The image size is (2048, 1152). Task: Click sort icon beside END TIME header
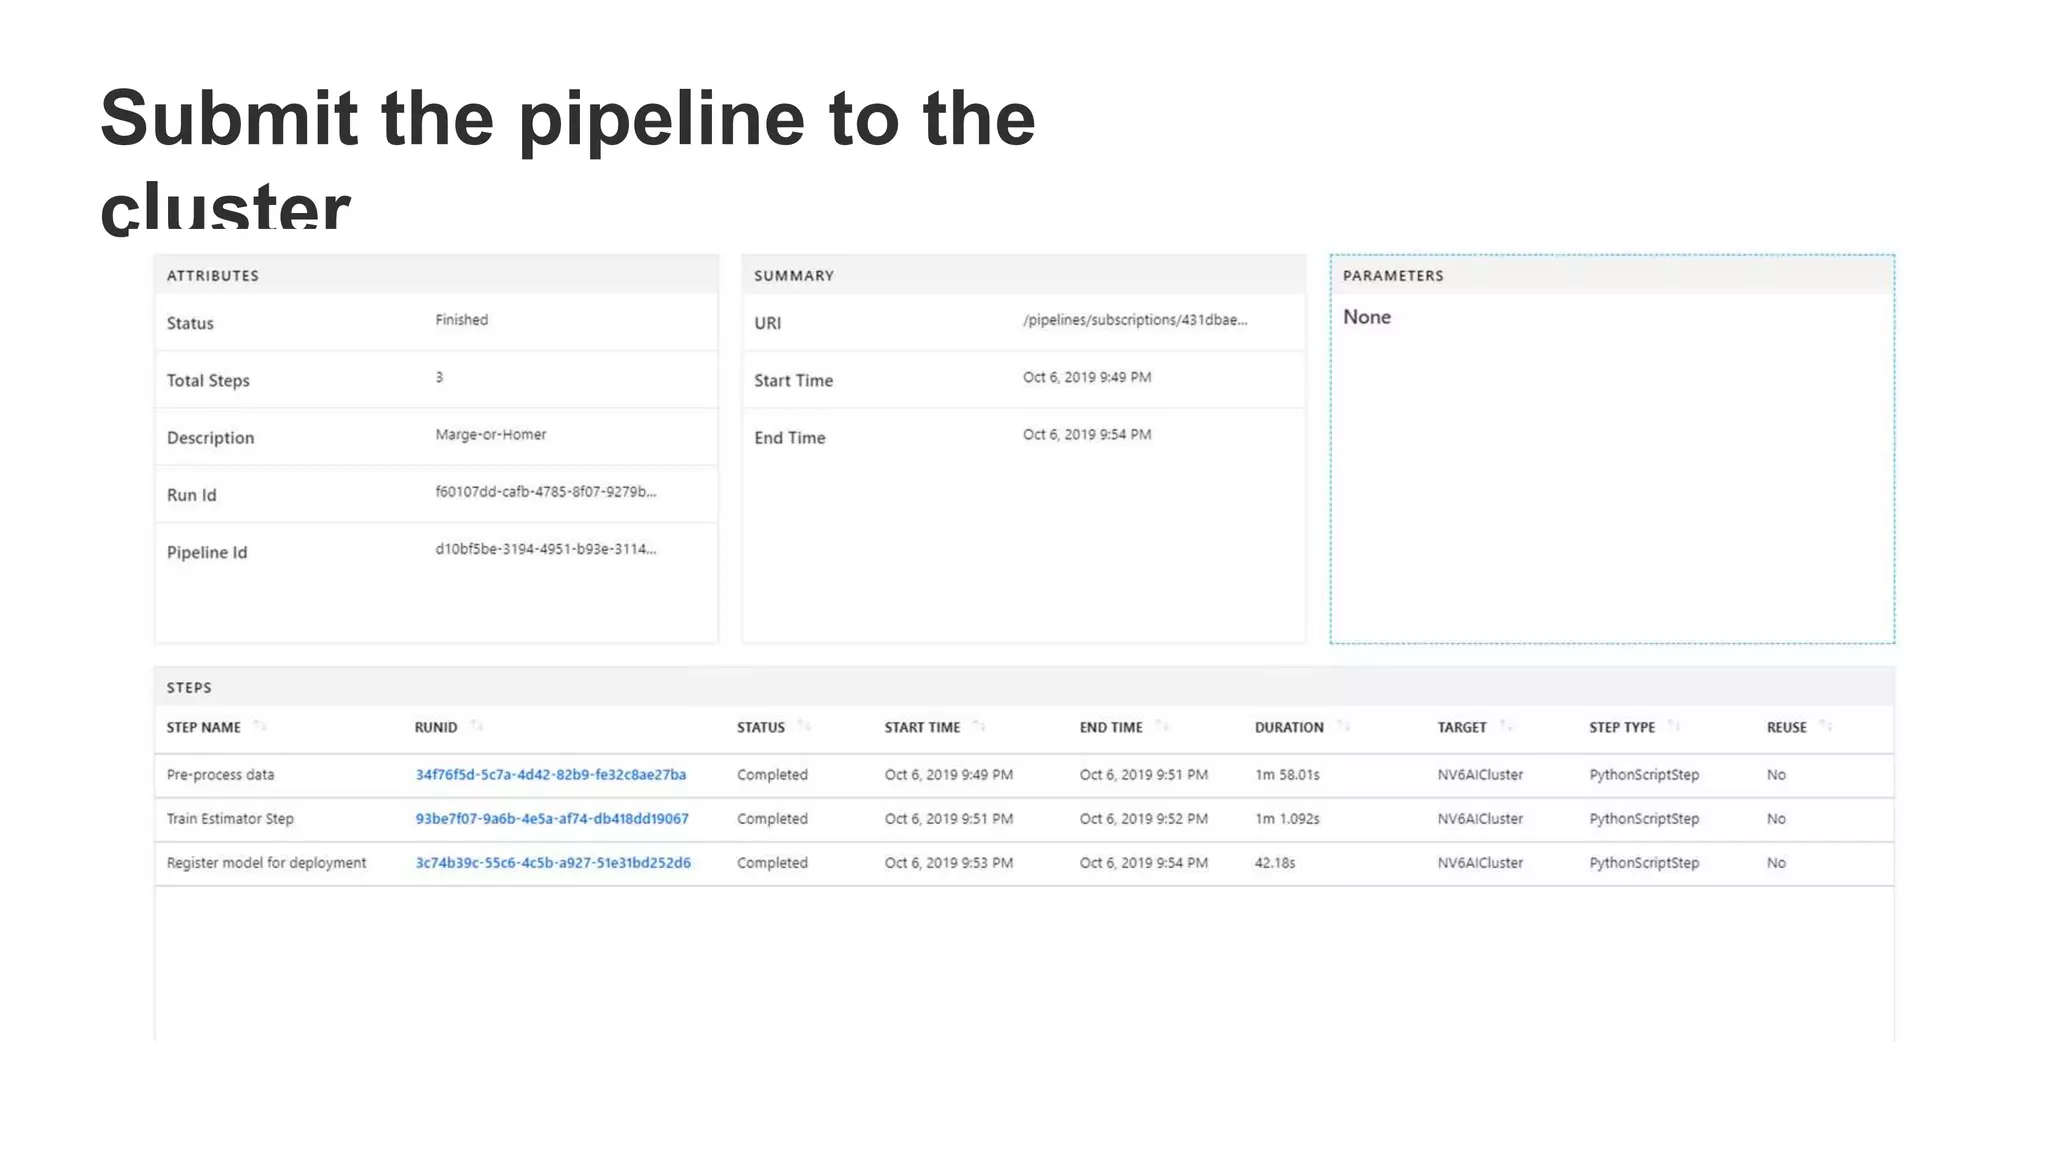1162,726
